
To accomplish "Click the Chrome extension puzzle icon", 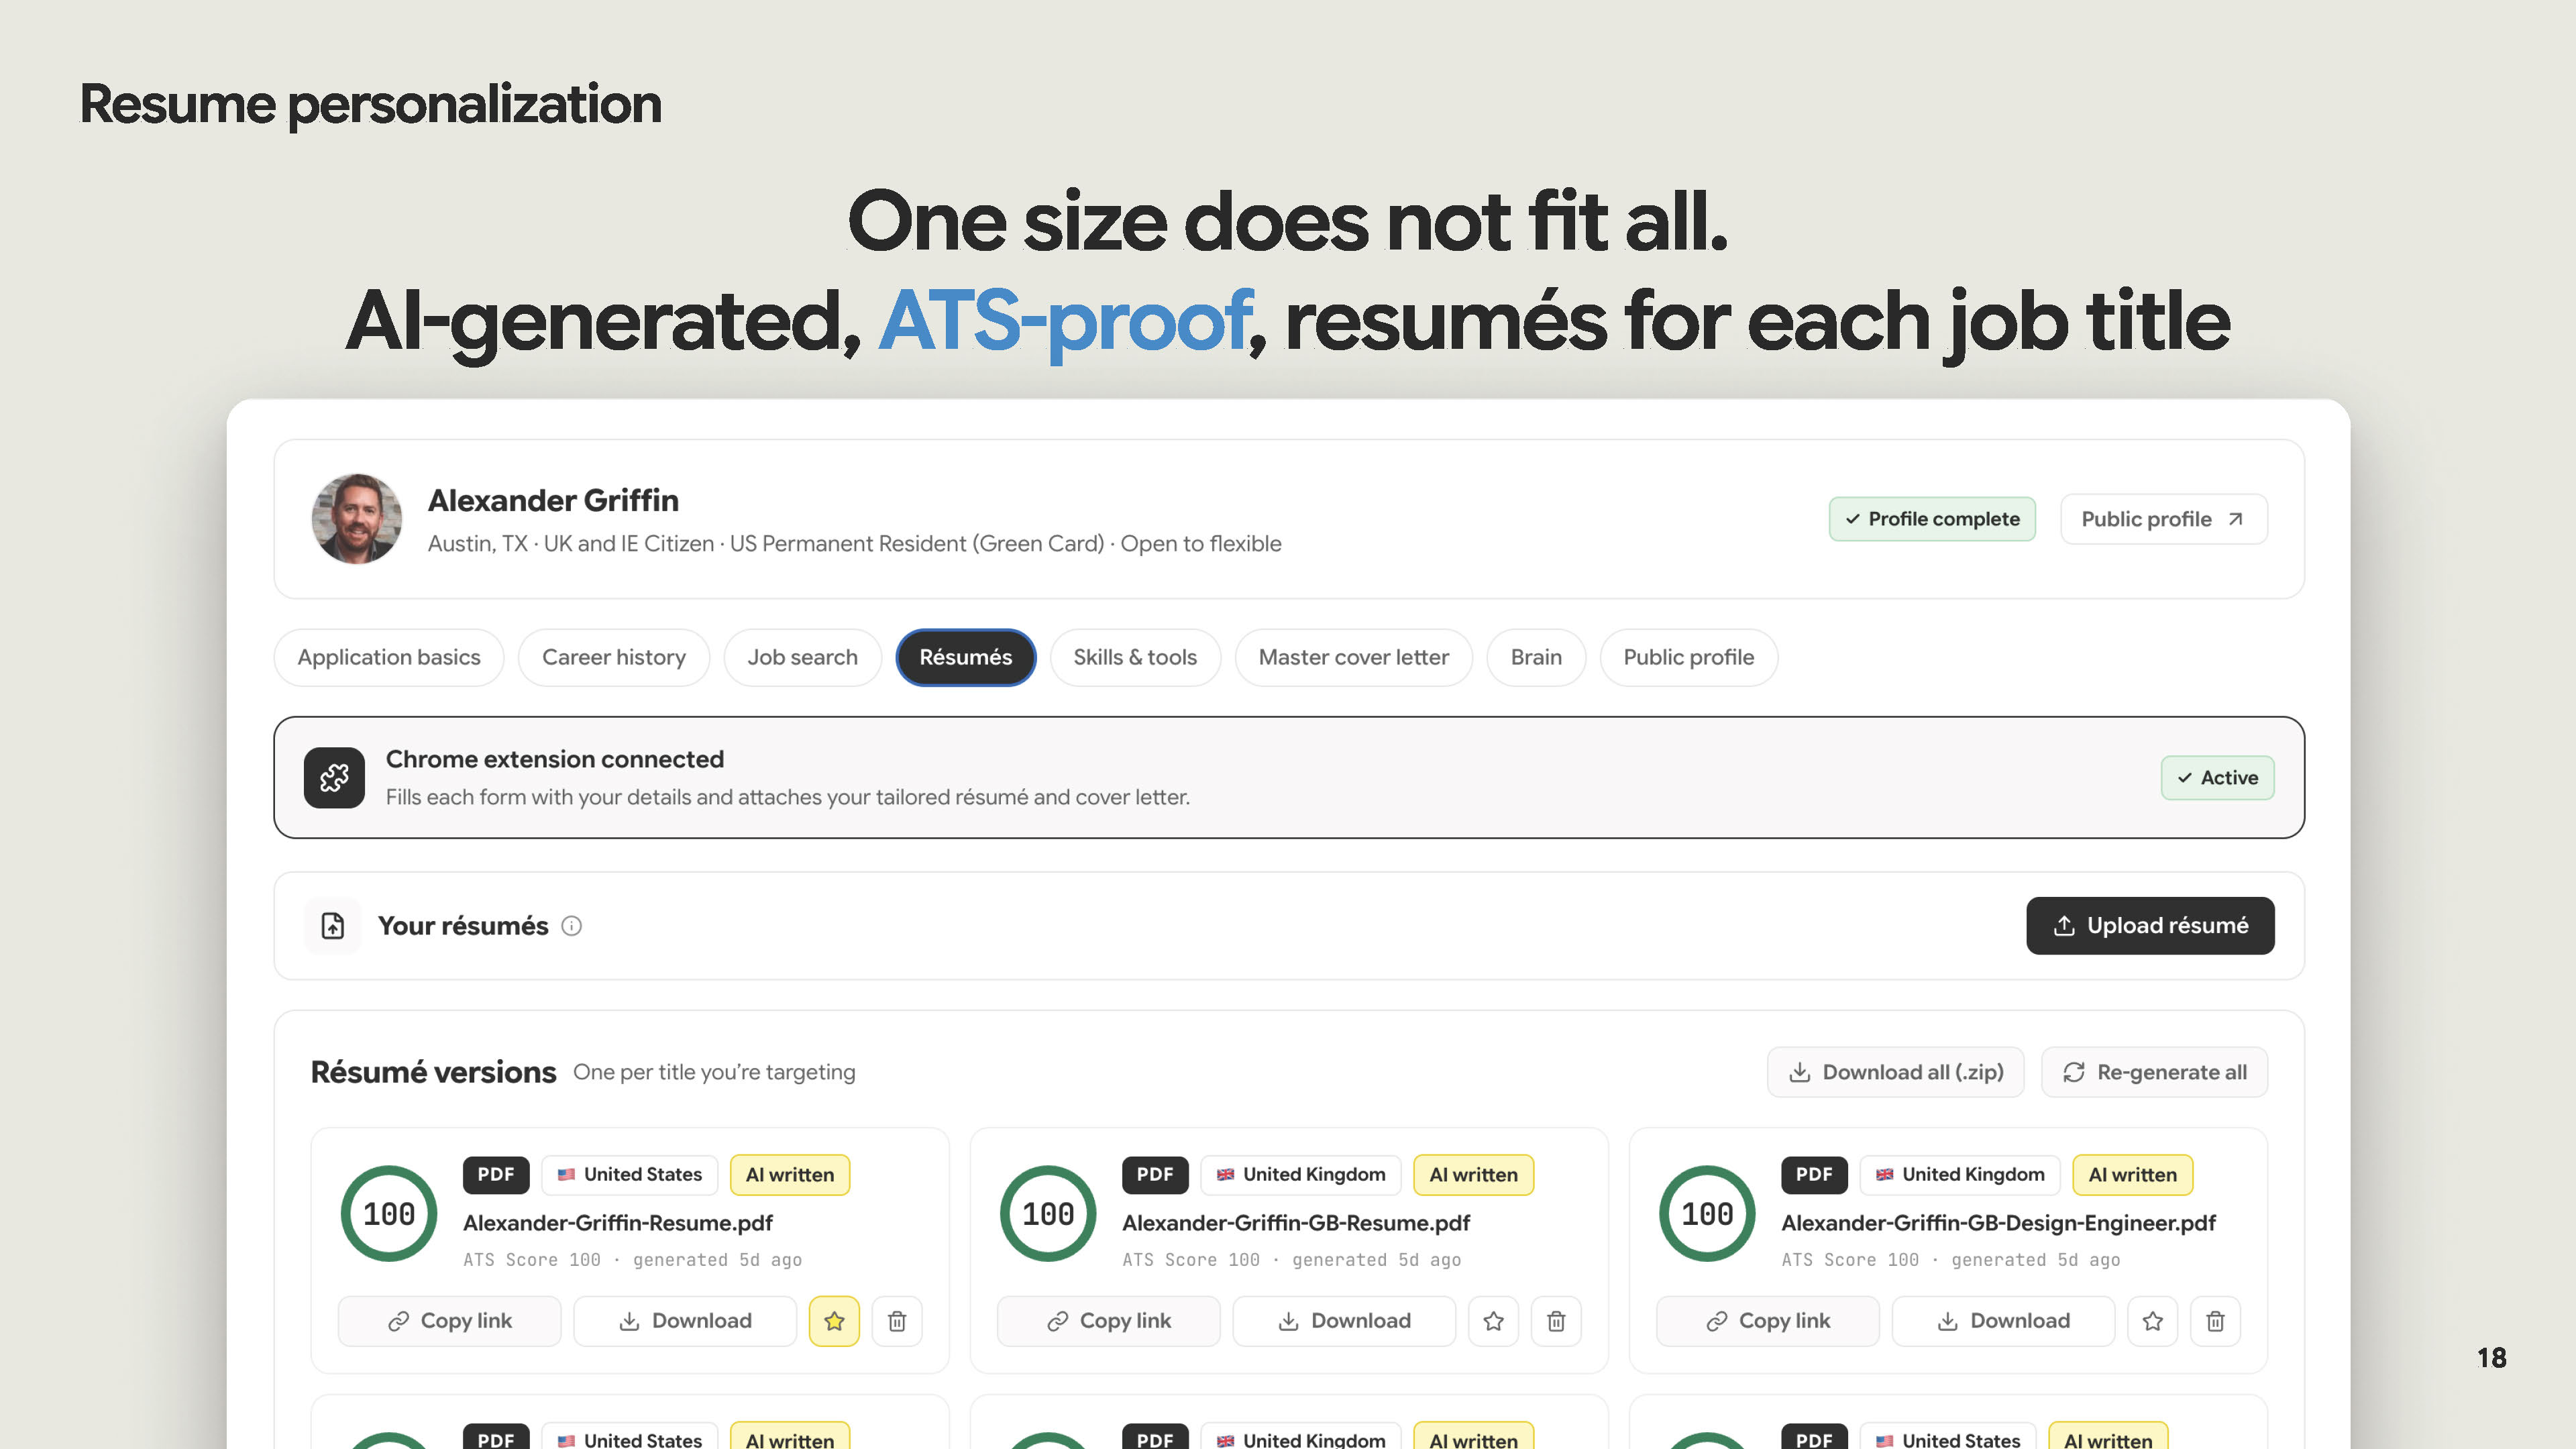I will (x=334, y=777).
